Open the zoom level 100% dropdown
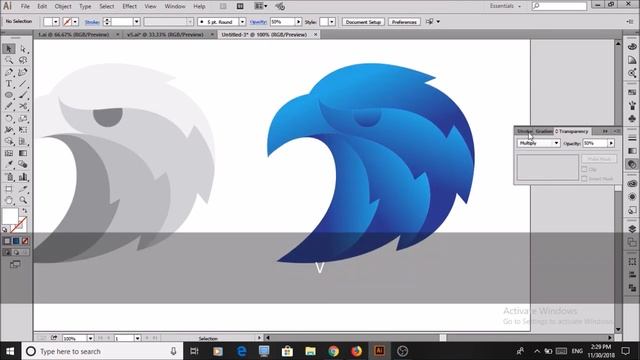640x360 pixels. click(90, 338)
